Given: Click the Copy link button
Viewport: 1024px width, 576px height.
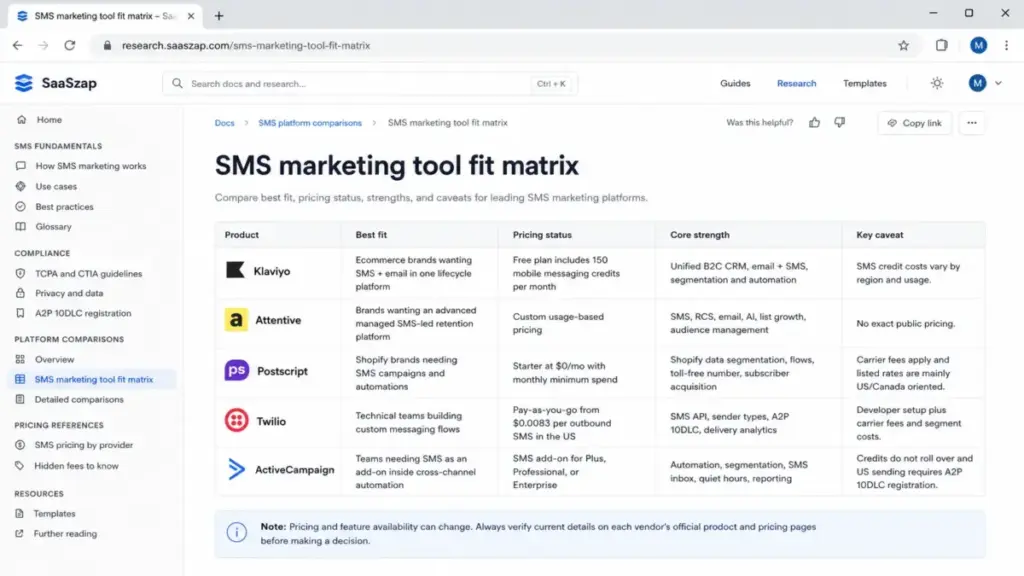Looking at the screenshot, I should (x=914, y=123).
